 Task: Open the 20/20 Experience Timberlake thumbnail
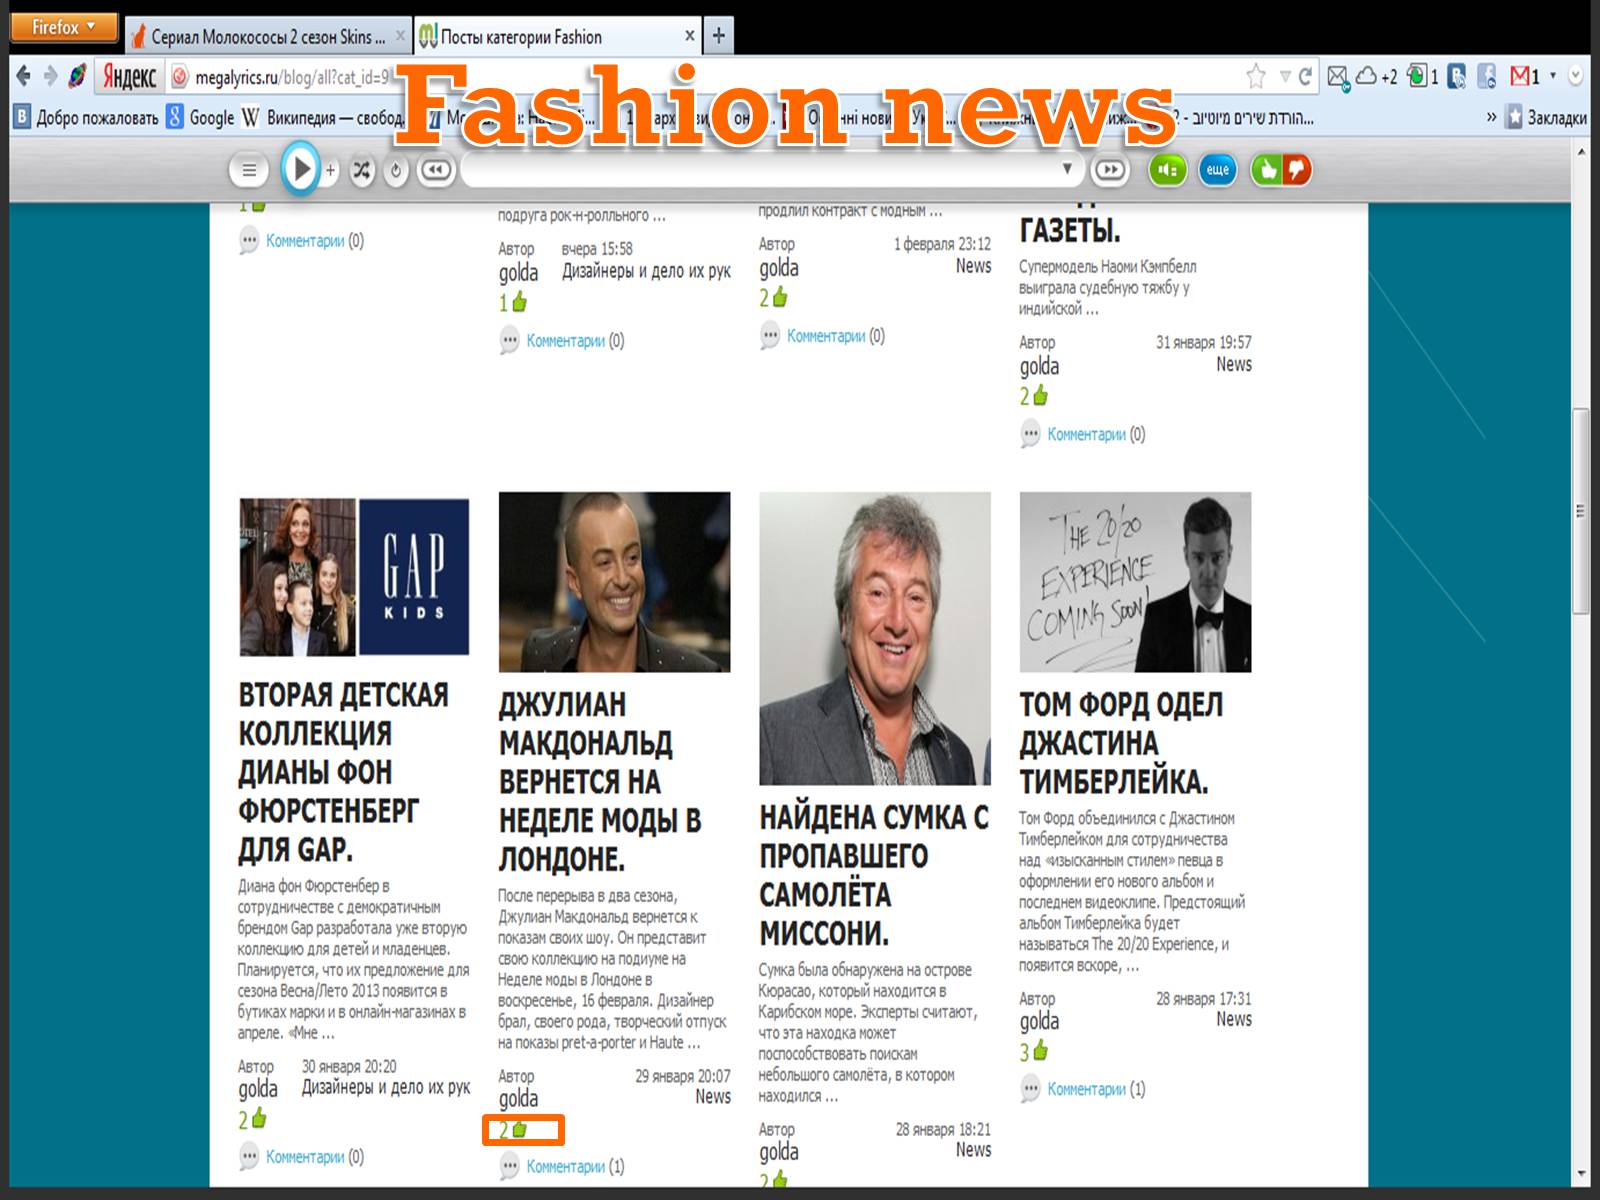tap(1135, 582)
